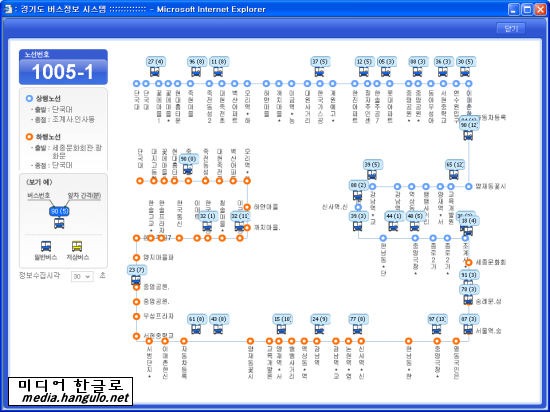
Task: Select the bus icon labeled 00 (2)
Action: 357,195
